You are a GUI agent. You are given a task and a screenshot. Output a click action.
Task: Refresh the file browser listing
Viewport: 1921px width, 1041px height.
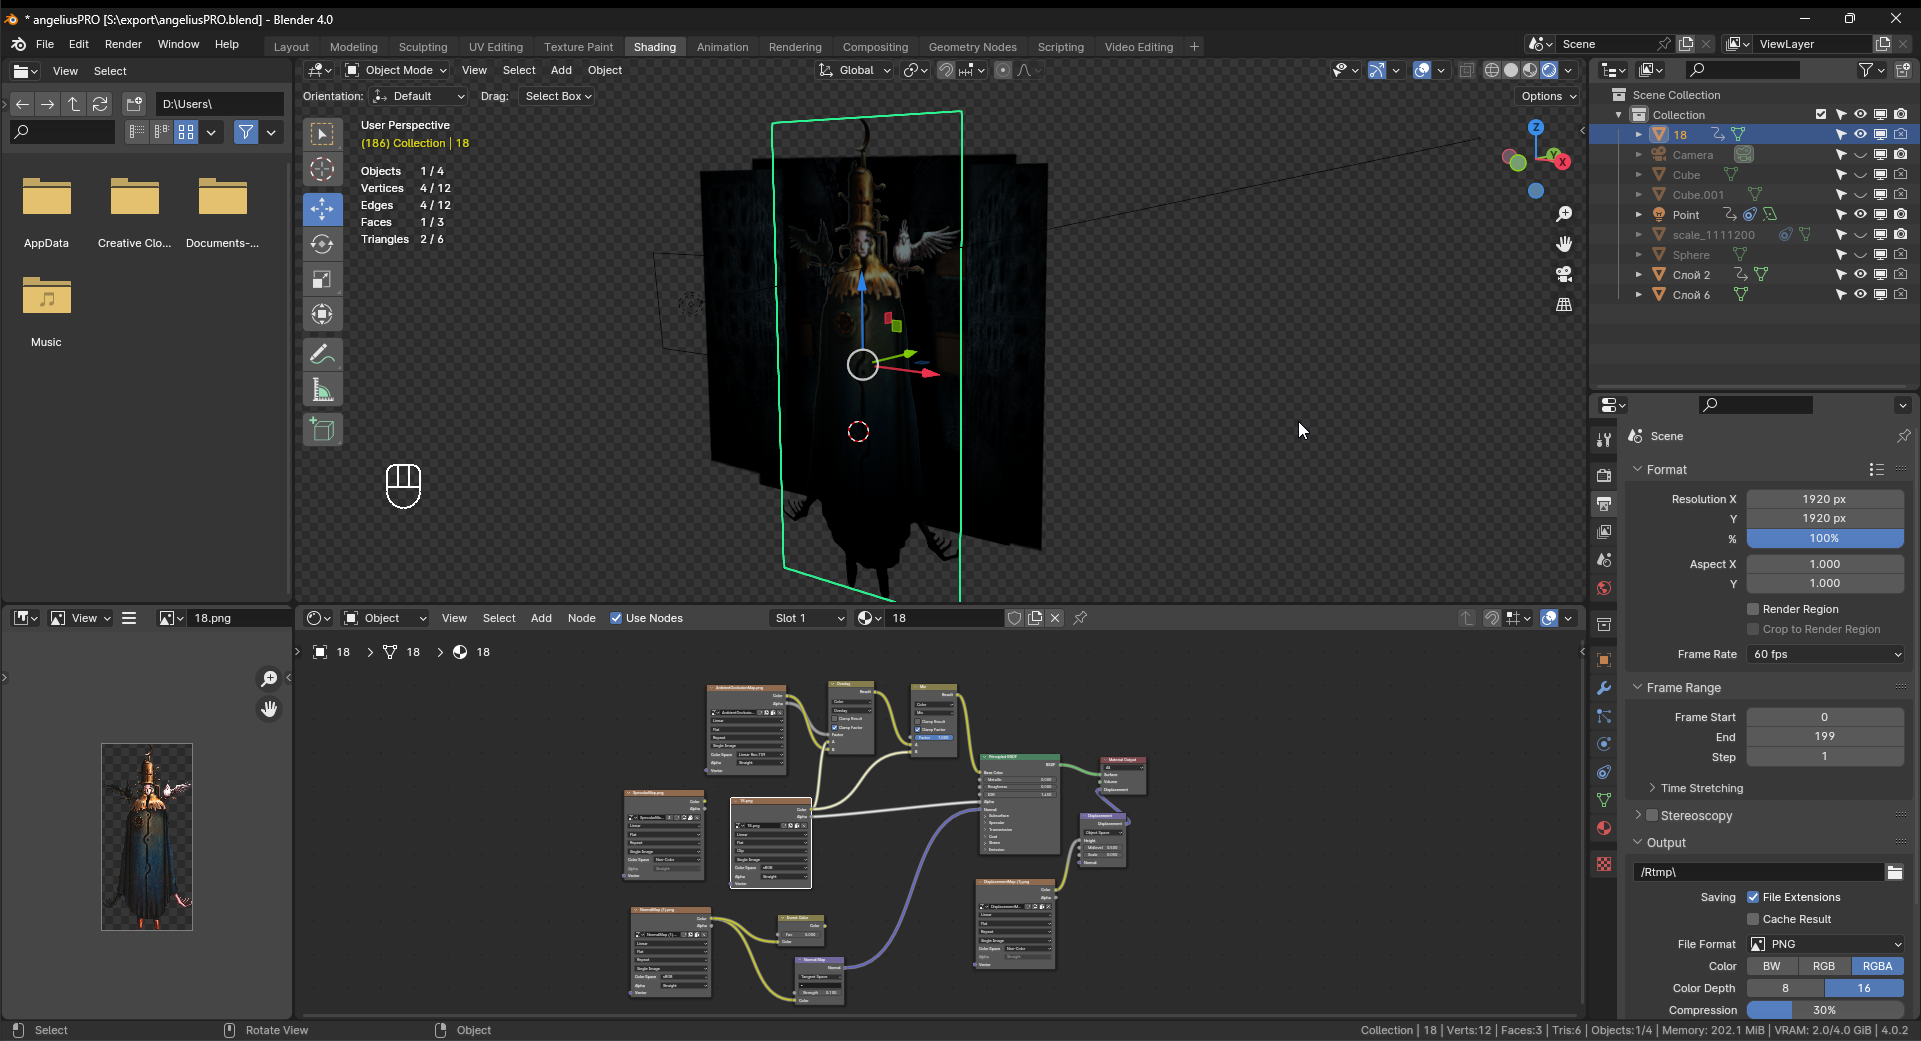(100, 104)
